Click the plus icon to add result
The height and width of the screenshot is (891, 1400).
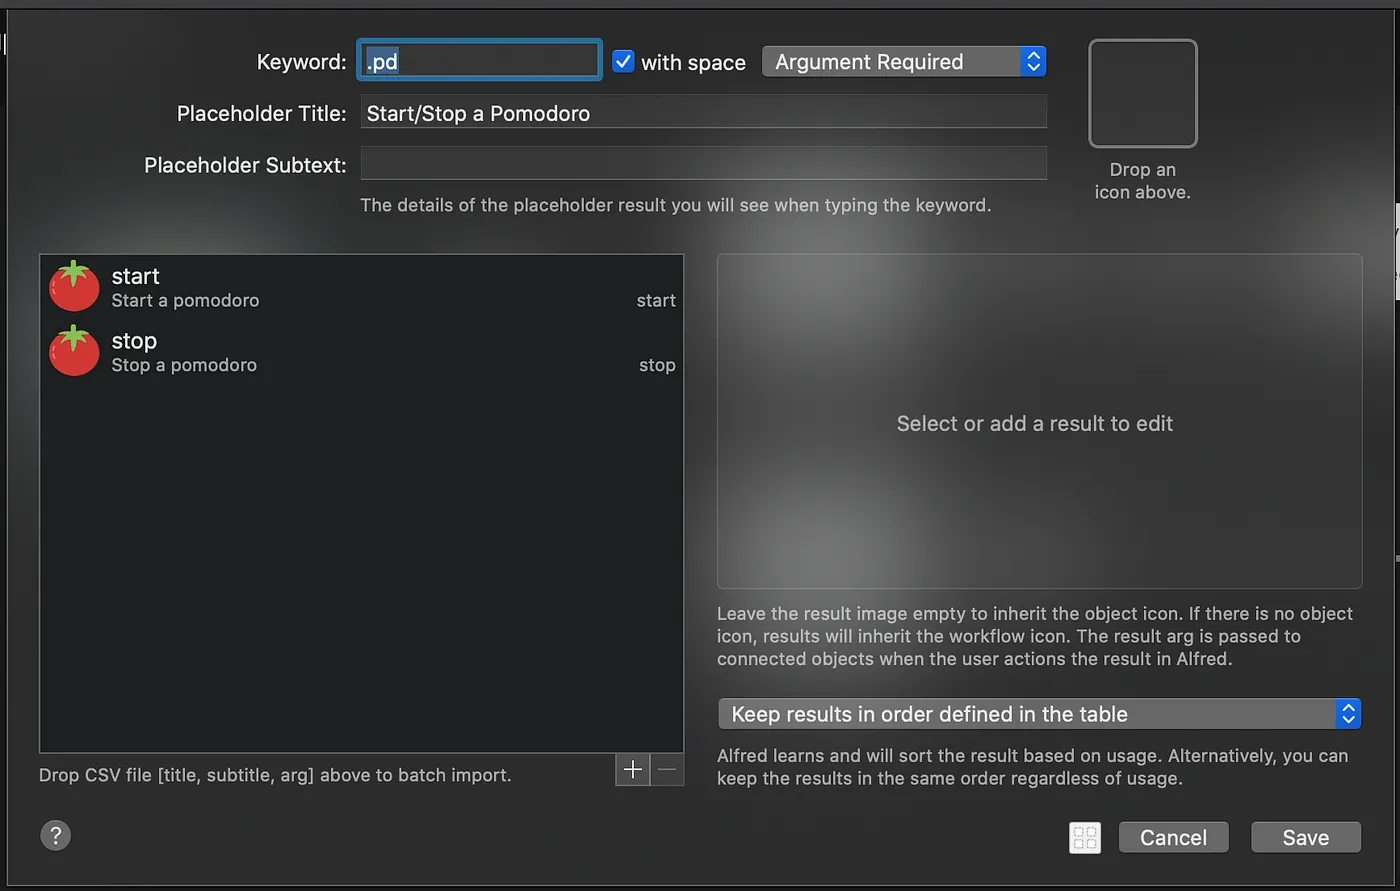(x=632, y=769)
